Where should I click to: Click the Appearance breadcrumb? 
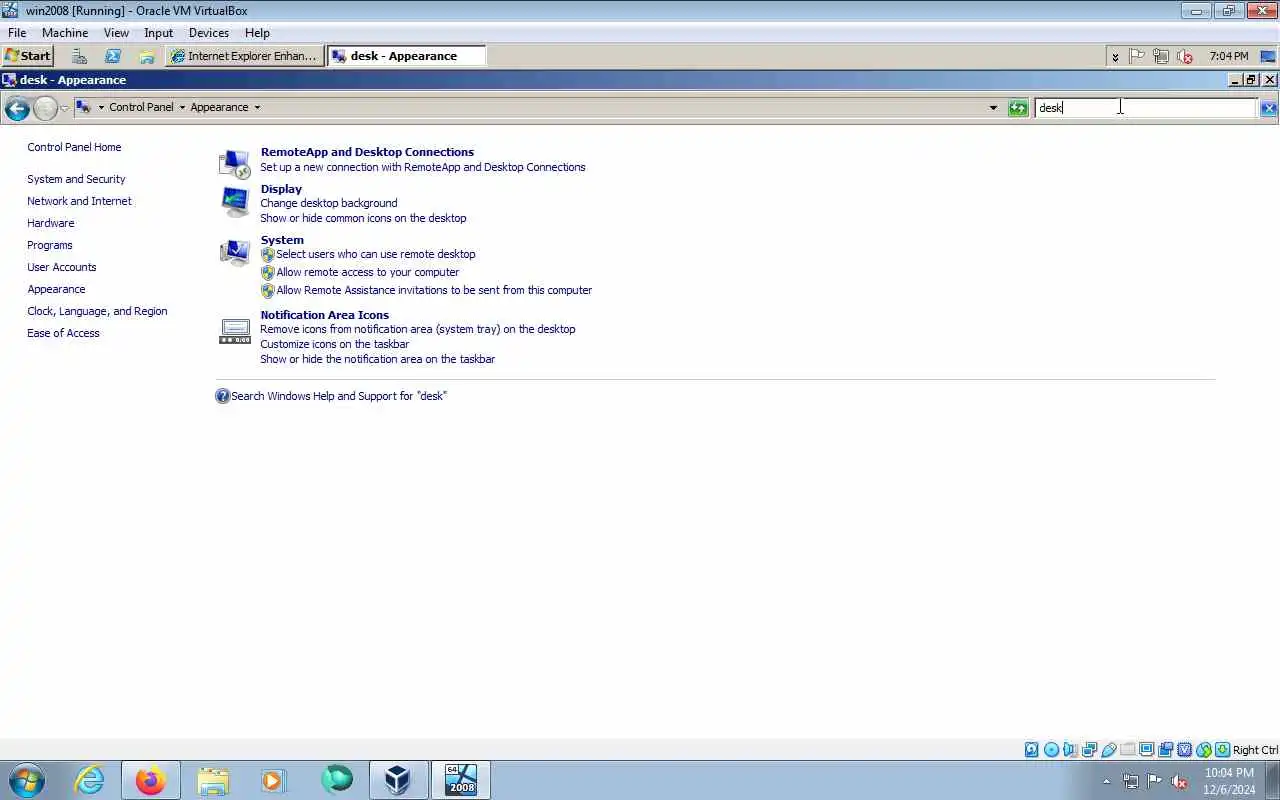click(219, 107)
